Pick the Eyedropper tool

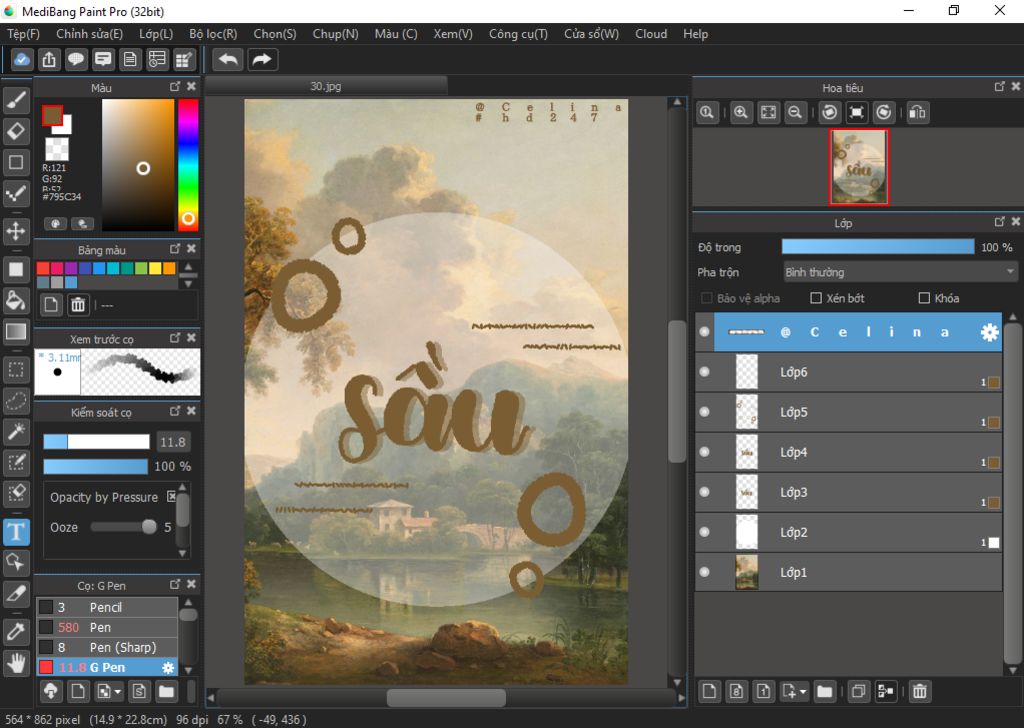(x=16, y=631)
